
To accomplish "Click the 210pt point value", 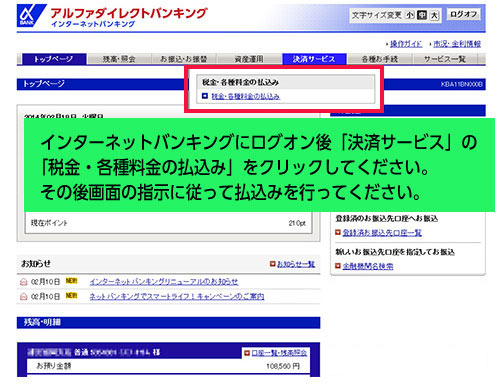I will (x=297, y=223).
